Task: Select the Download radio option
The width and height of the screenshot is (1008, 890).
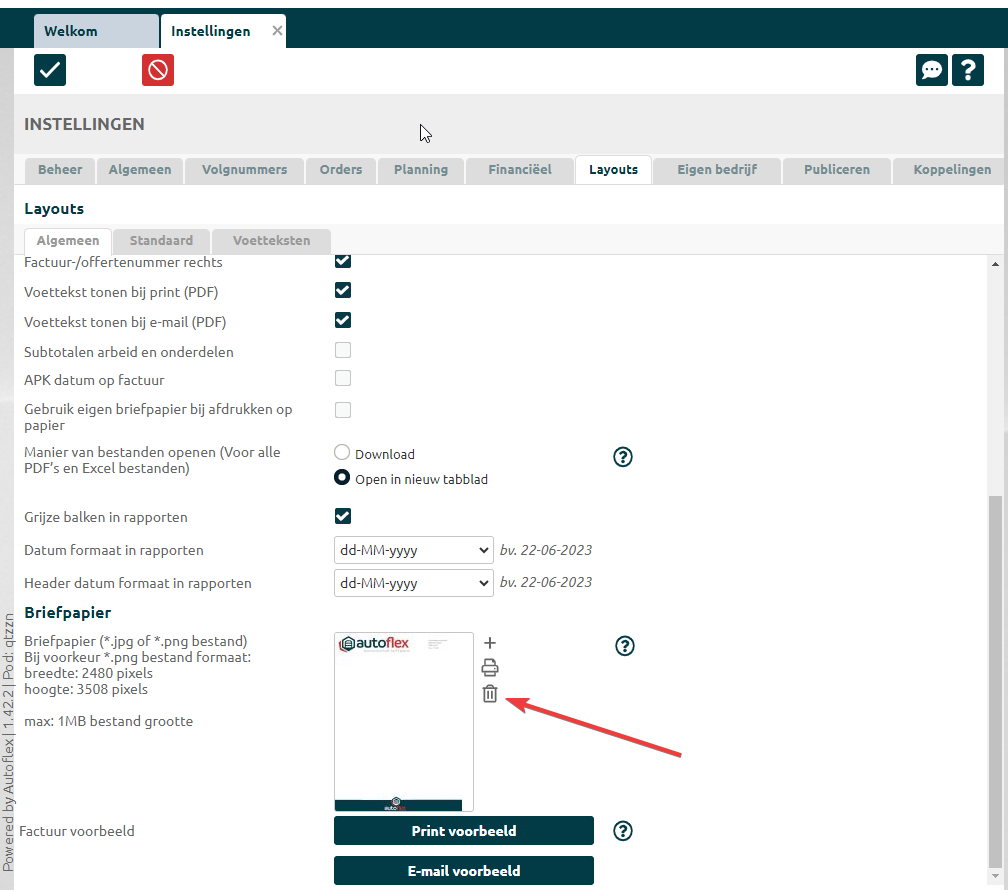Action: (343, 453)
